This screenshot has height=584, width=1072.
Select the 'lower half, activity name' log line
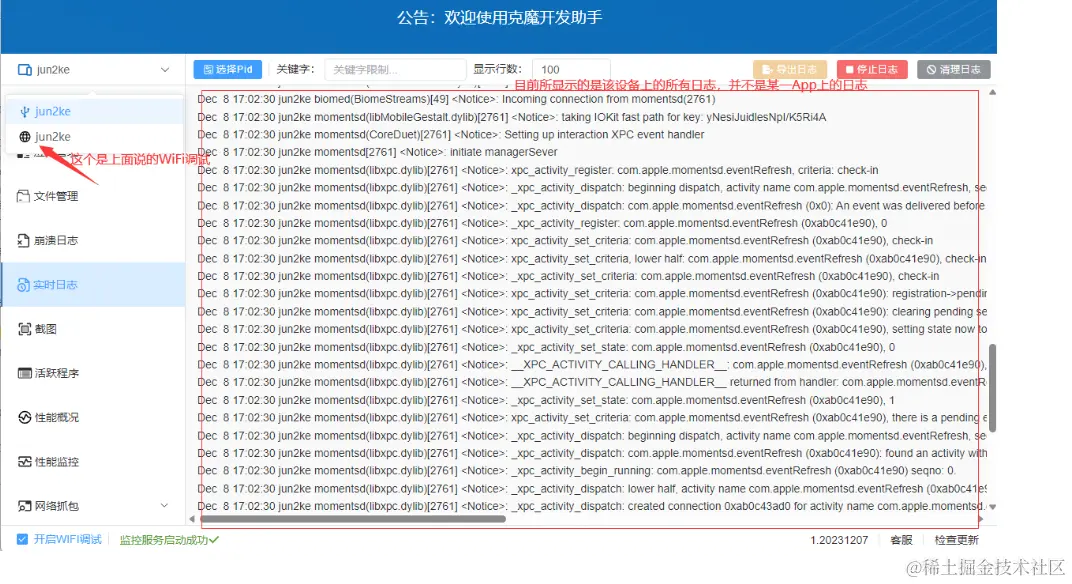[x=591, y=489]
